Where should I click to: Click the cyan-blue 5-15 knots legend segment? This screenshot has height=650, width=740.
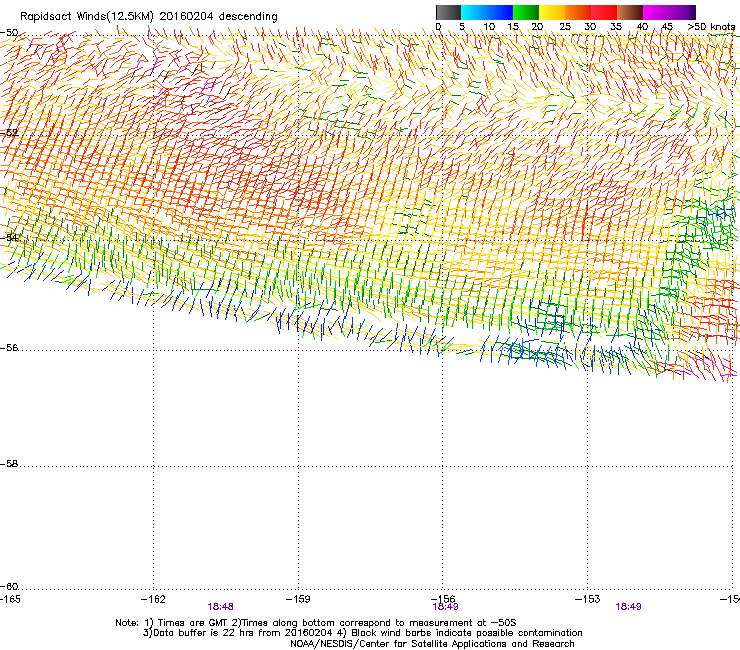click(487, 12)
